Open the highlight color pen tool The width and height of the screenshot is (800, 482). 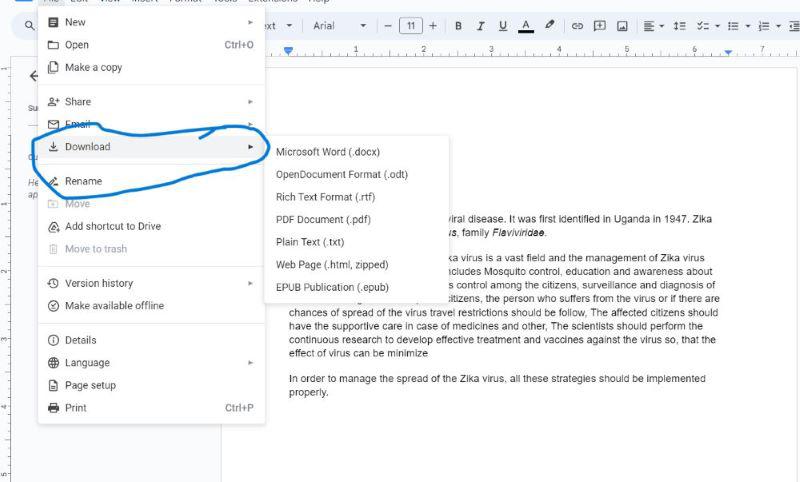(x=549, y=25)
